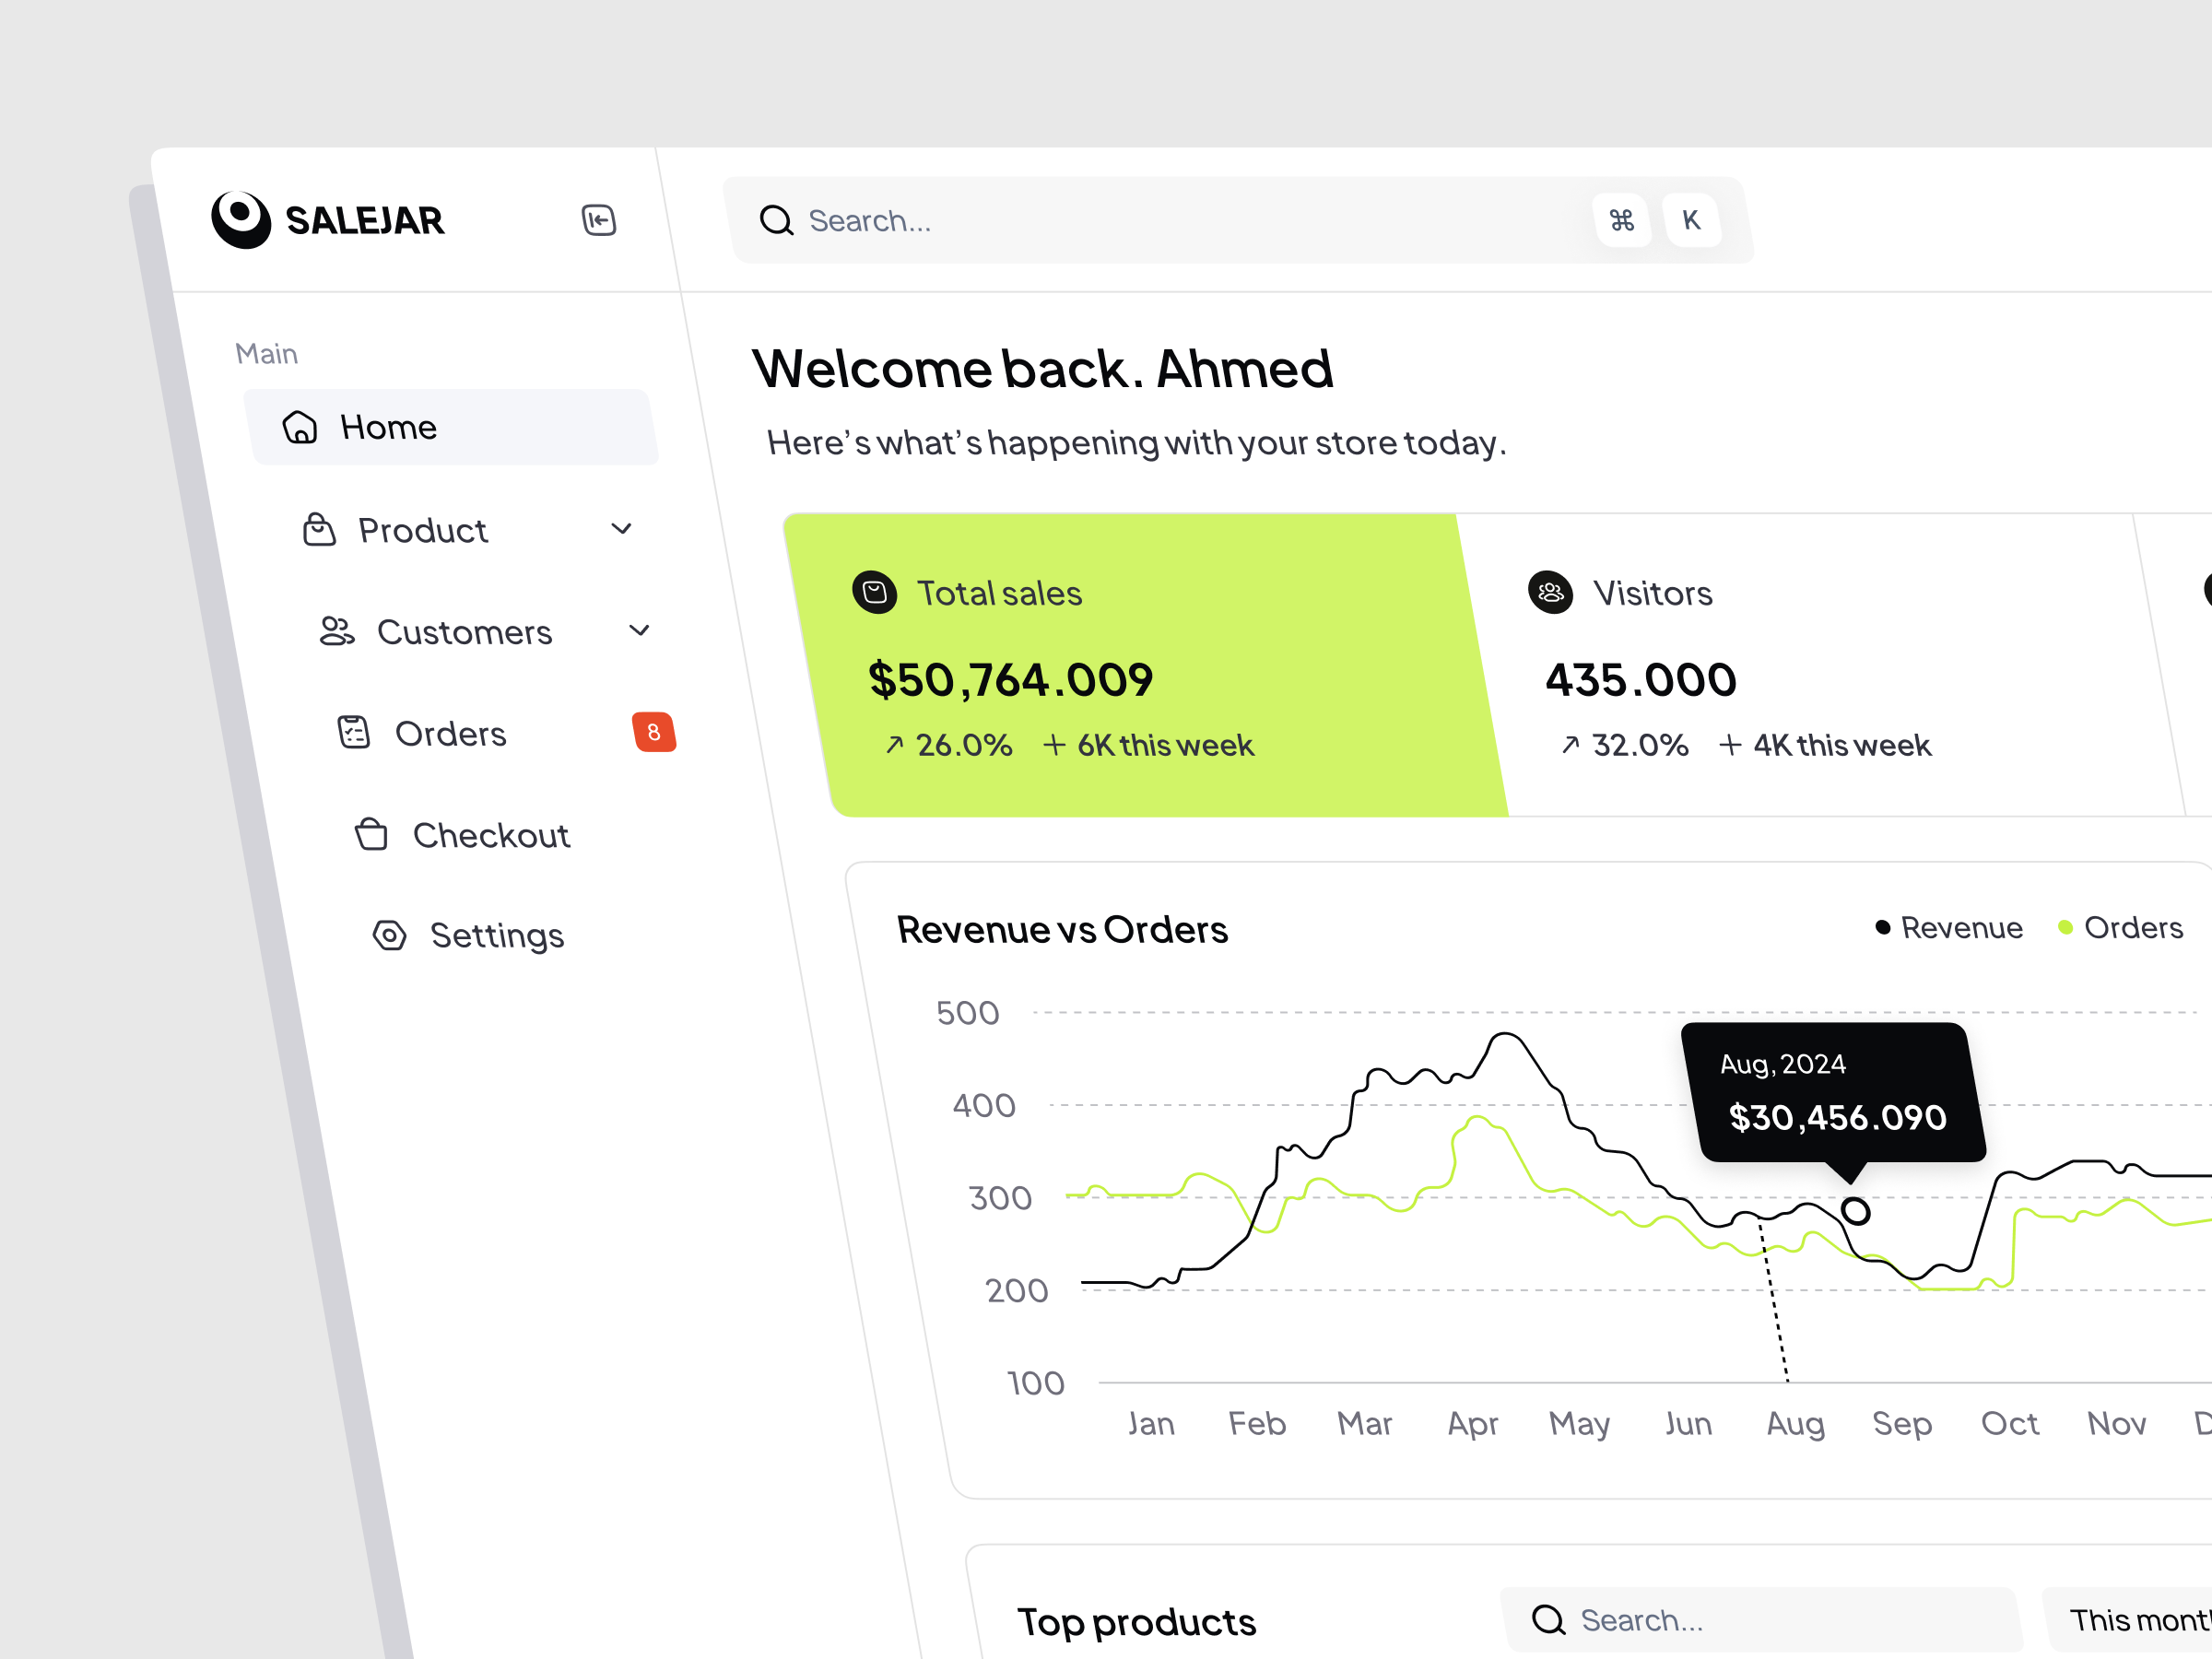Screen dimensions: 2212x1659
Task: Click the Welcome back. Ahmed heading
Action: pyautogui.click(x=1043, y=368)
